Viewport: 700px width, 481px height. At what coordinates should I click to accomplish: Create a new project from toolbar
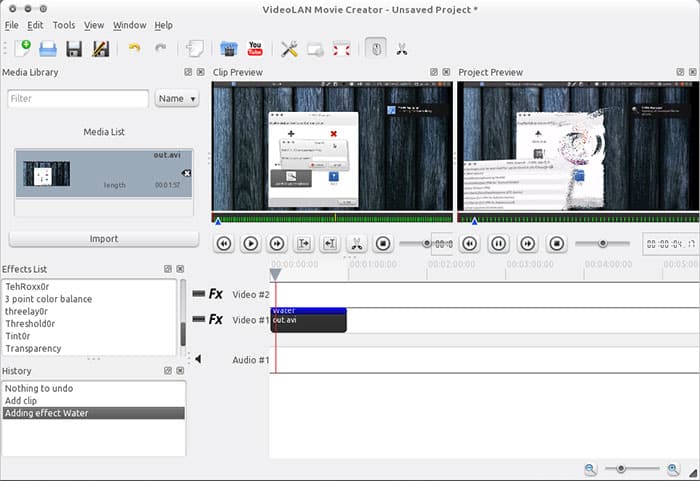tap(22, 48)
